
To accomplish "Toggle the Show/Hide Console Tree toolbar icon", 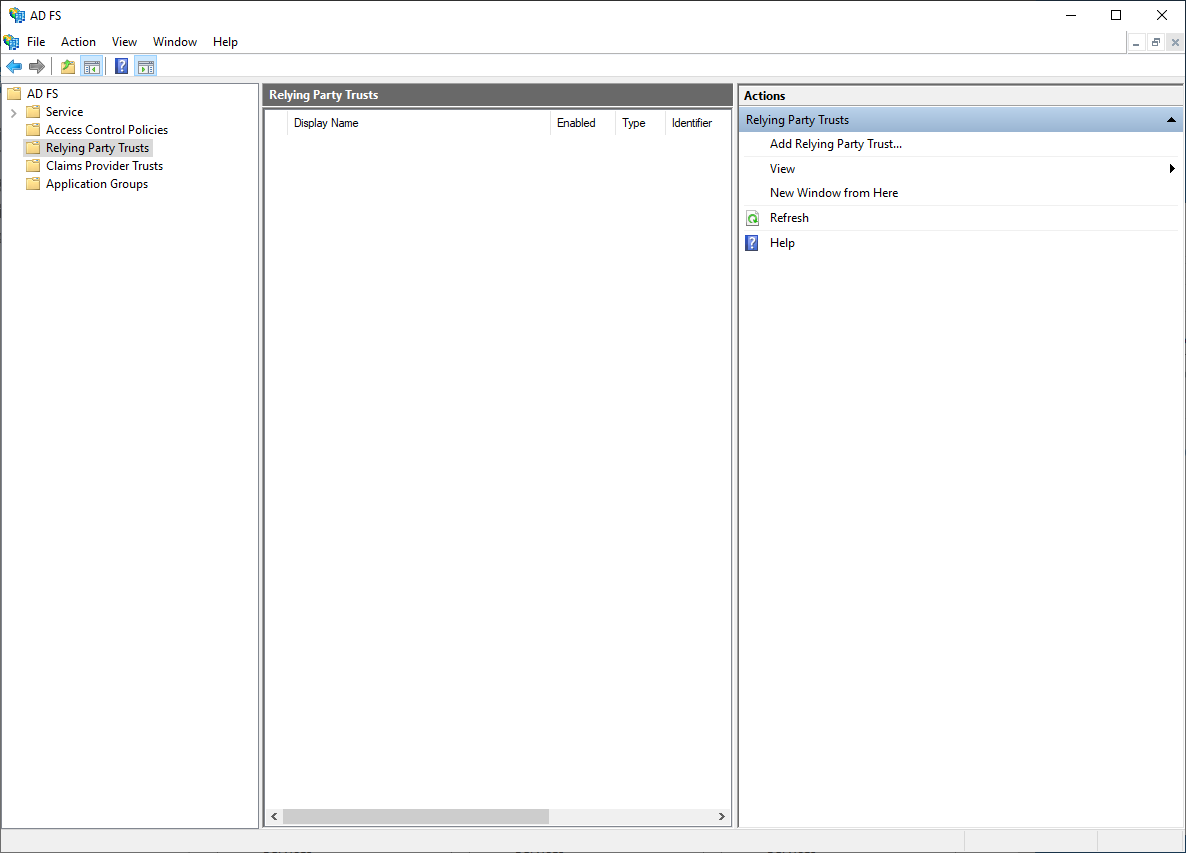I will coord(92,67).
